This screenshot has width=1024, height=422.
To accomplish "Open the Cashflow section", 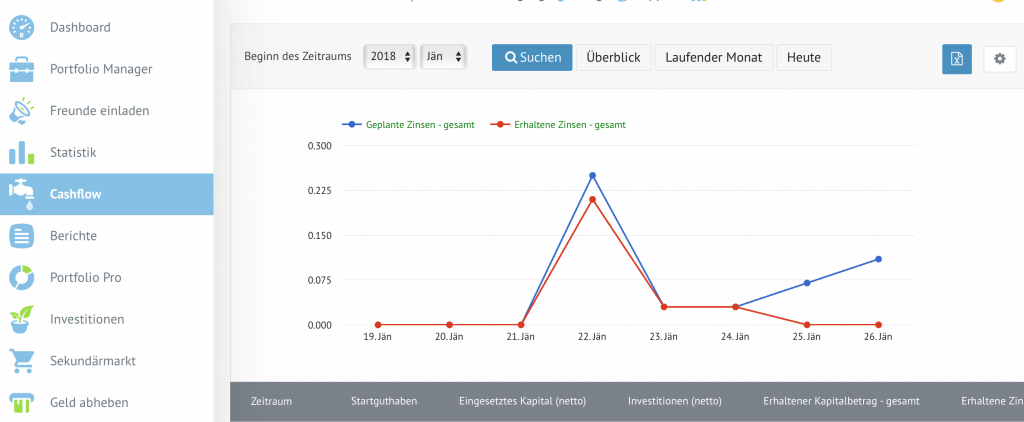I will (x=106, y=194).
